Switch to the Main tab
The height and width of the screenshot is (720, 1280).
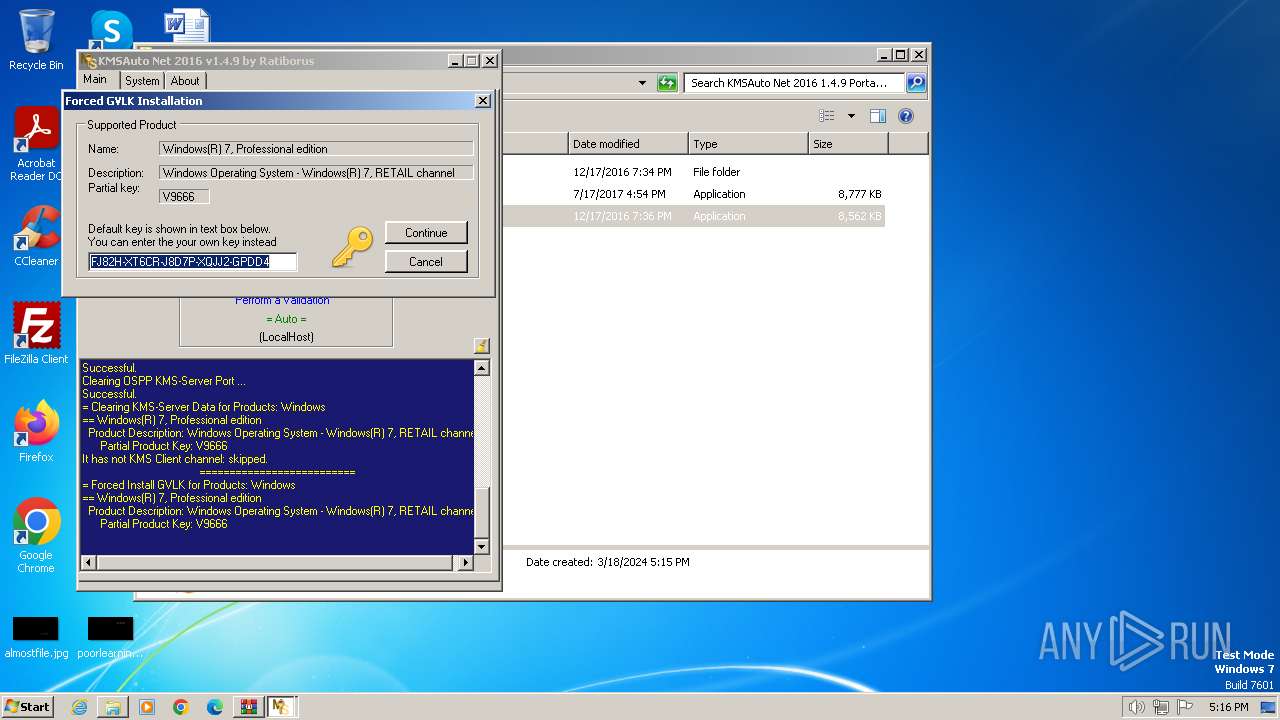pos(95,80)
